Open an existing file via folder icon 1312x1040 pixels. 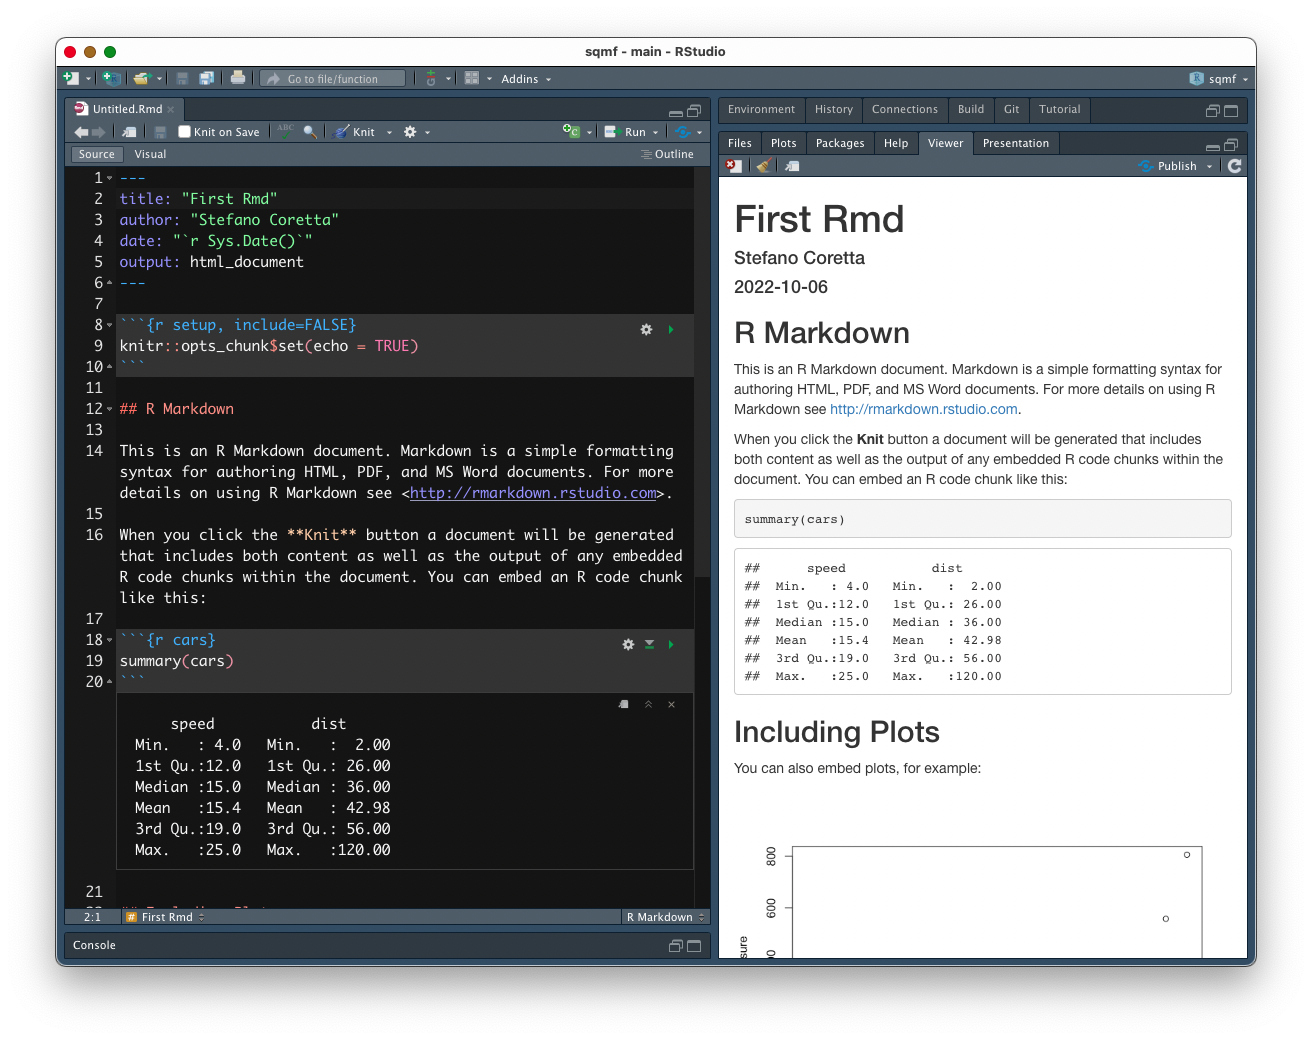(142, 78)
